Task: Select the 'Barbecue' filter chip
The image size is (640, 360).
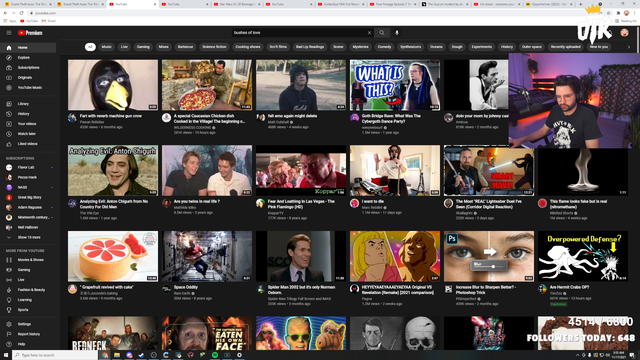Action: coord(185,47)
